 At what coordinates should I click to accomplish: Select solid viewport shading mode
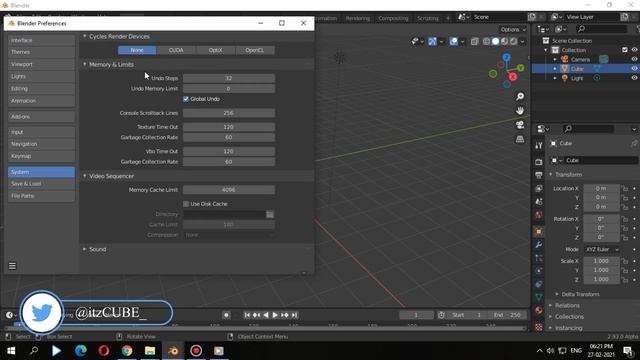click(496, 41)
